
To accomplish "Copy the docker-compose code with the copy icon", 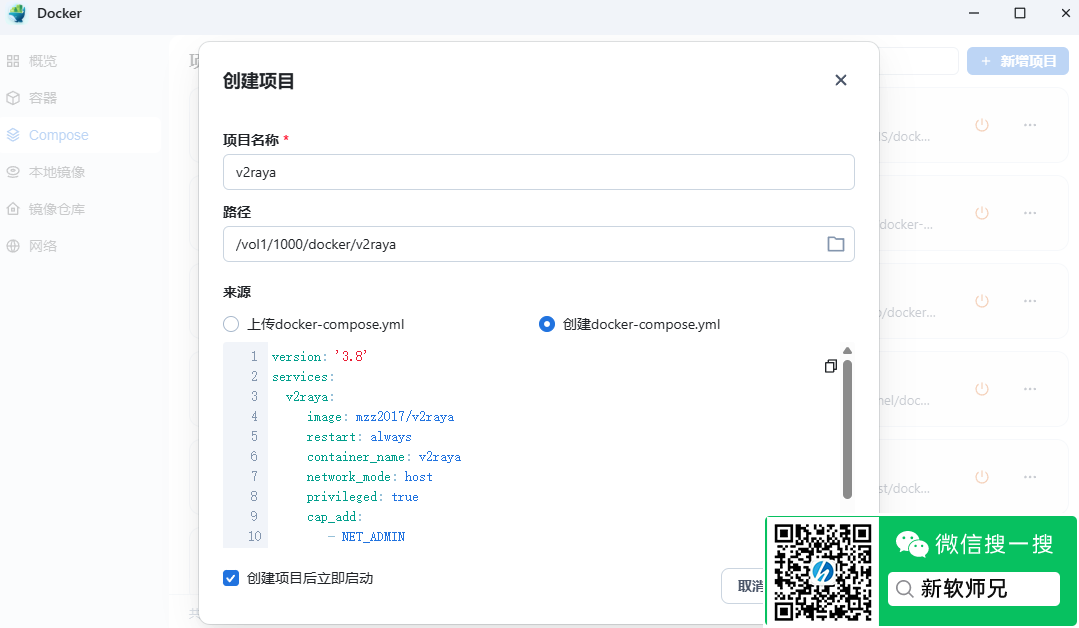I will [831, 366].
